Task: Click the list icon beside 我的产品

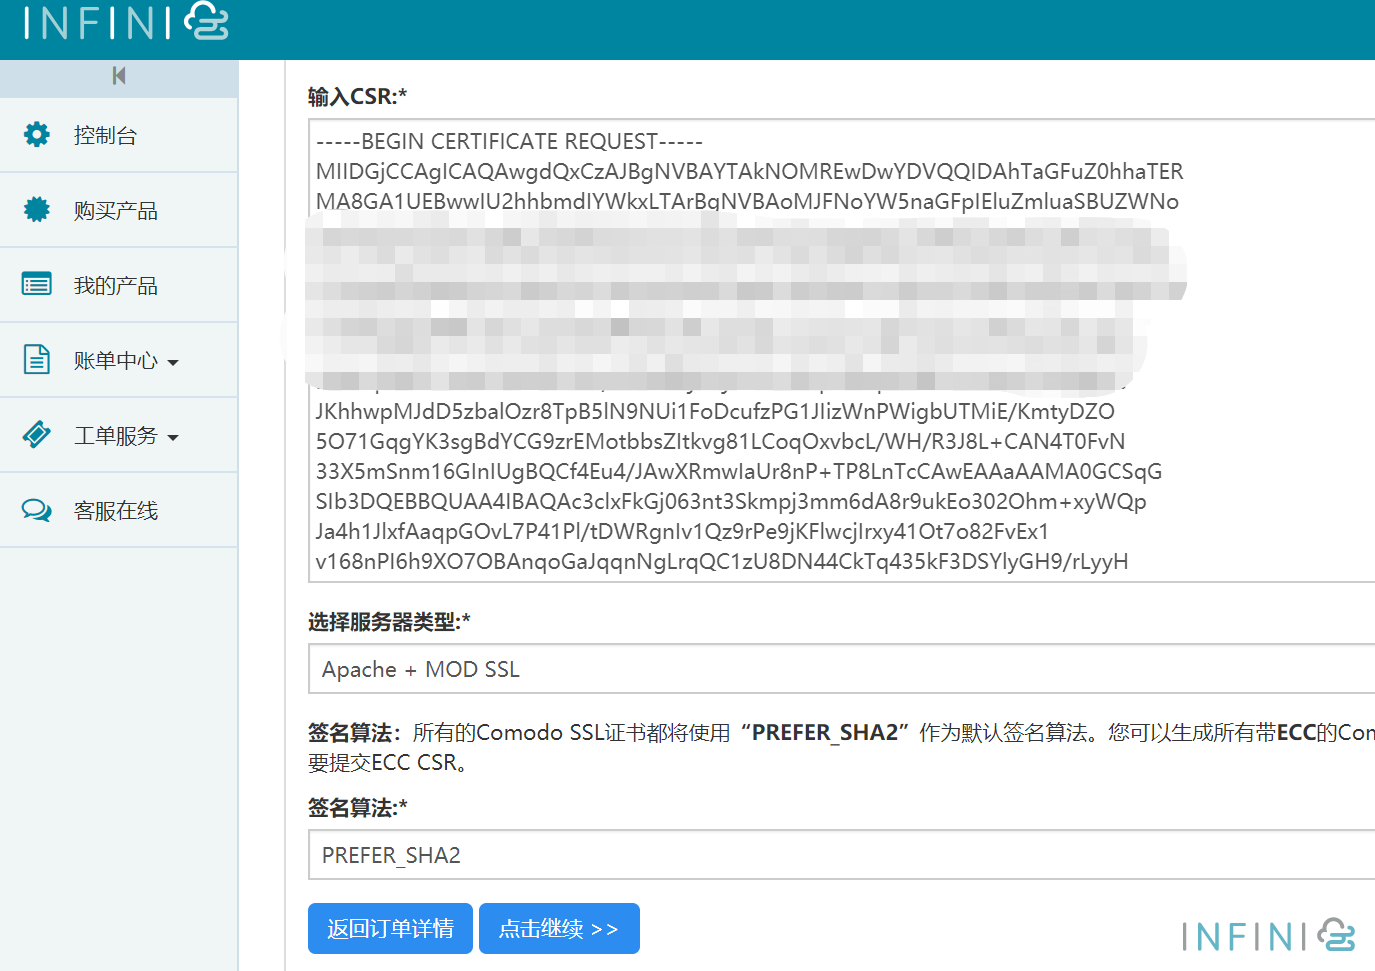Action: (37, 285)
